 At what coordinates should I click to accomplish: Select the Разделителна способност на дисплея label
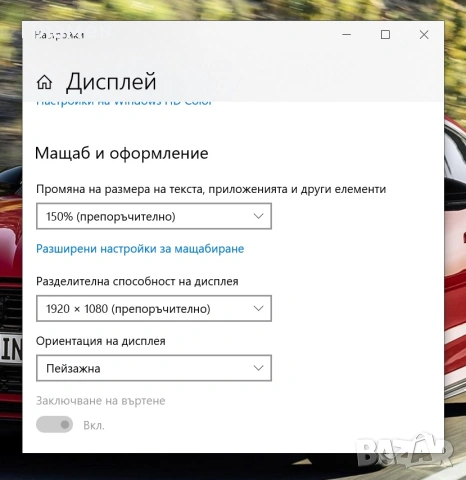pos(137,281)
